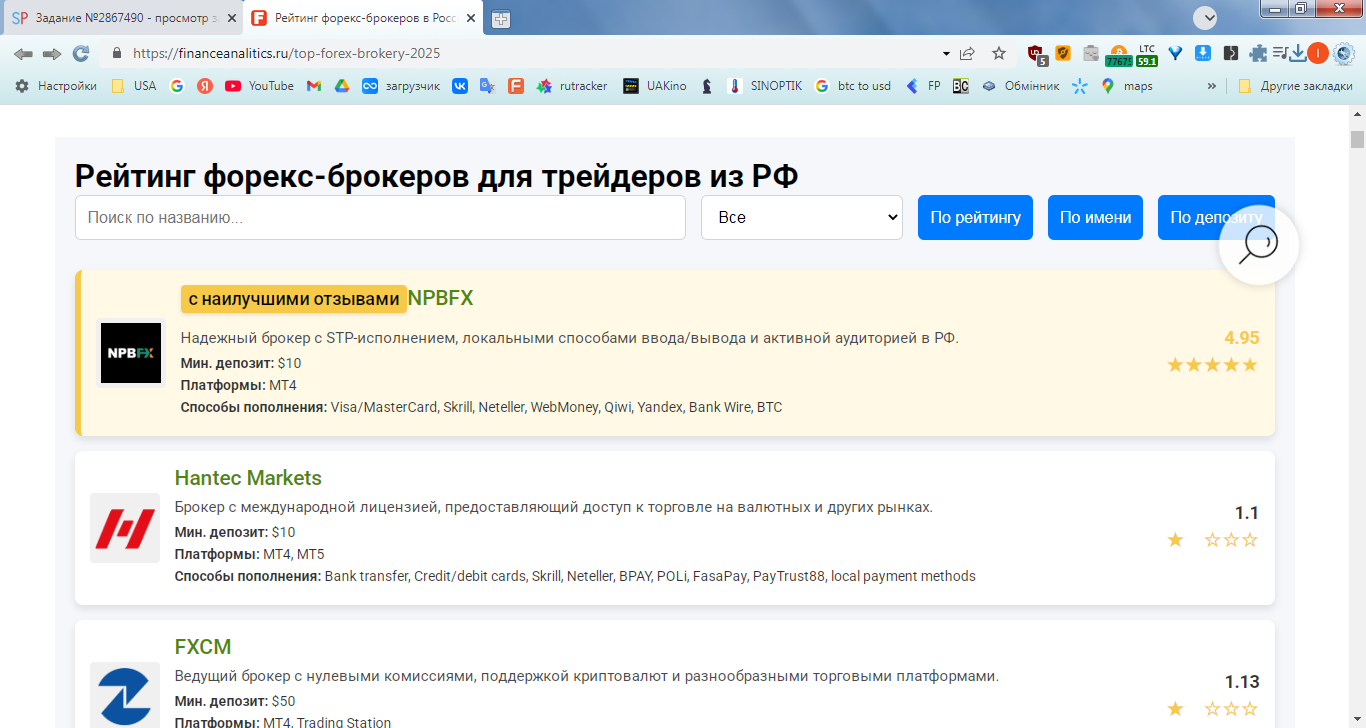Image resolution: width=1366 pixels, height=728 pixels.
Task: Click the Hantec Markets star rating
Action: [x=1212, y=540]
